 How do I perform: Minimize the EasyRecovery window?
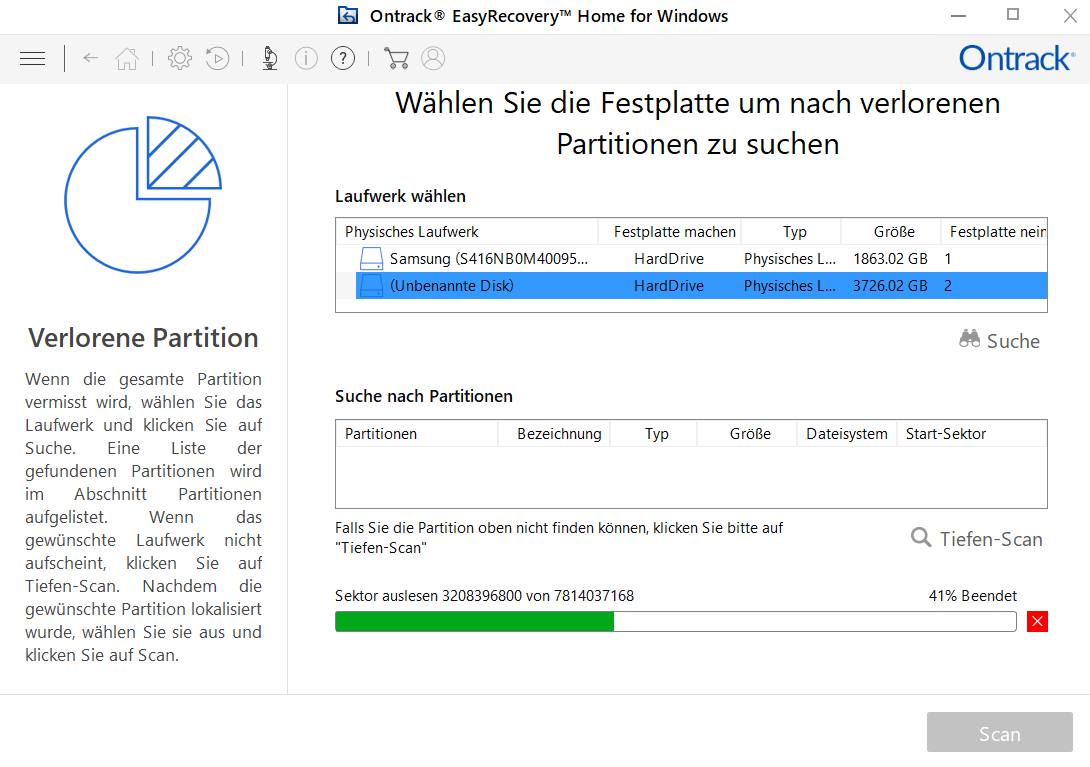[959, 15]
